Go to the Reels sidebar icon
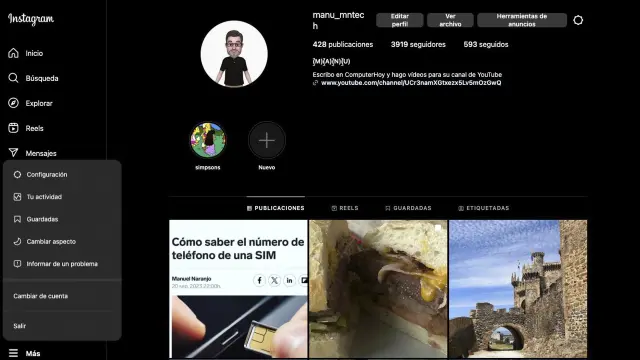The image size is (640, 360). coord(13,128)
